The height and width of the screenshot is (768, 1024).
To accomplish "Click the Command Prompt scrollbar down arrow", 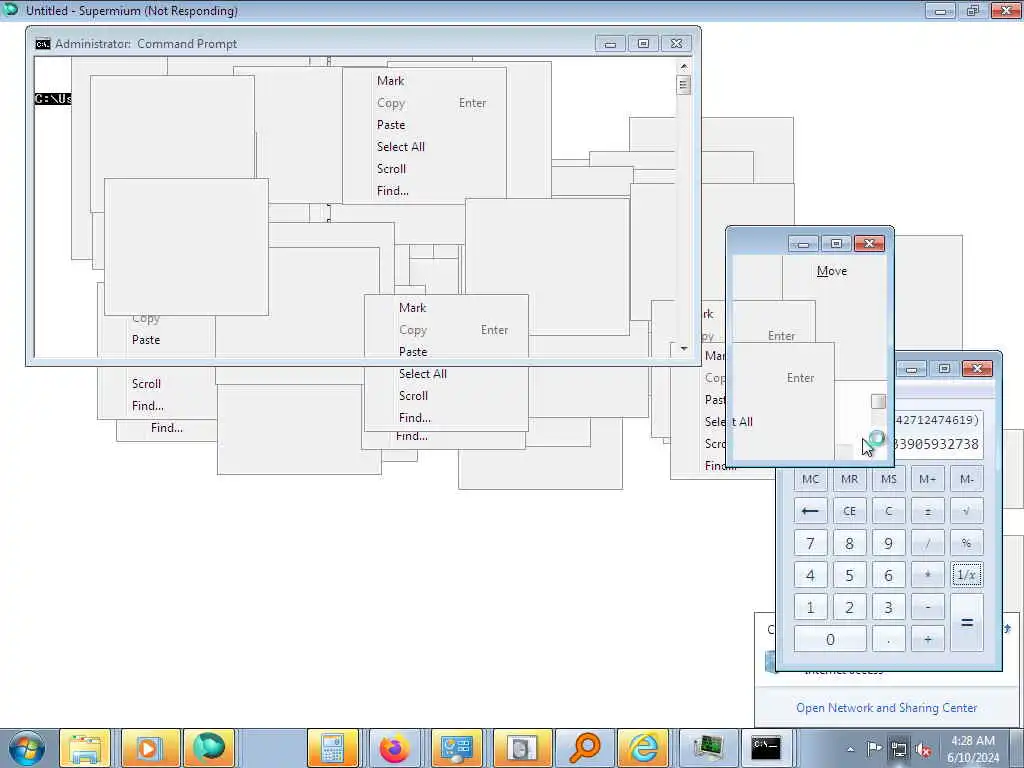I will tap(684, 348).
